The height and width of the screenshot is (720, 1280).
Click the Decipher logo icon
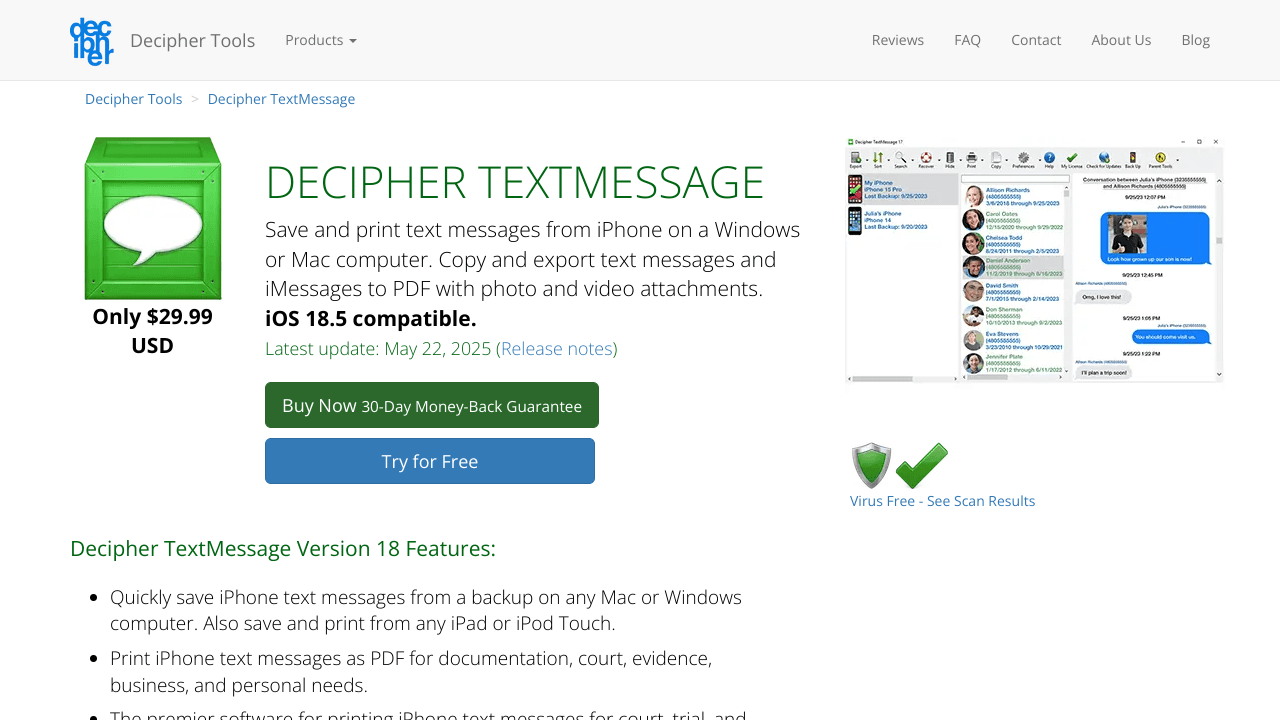tap(92, 41)
